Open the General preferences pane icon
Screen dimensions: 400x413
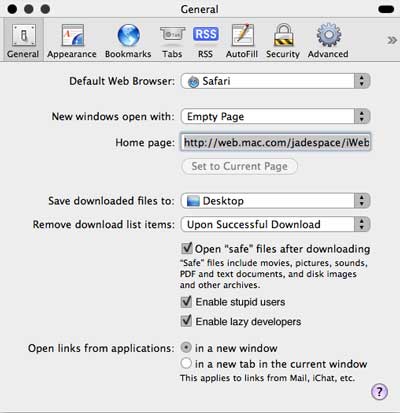point(23,40)
